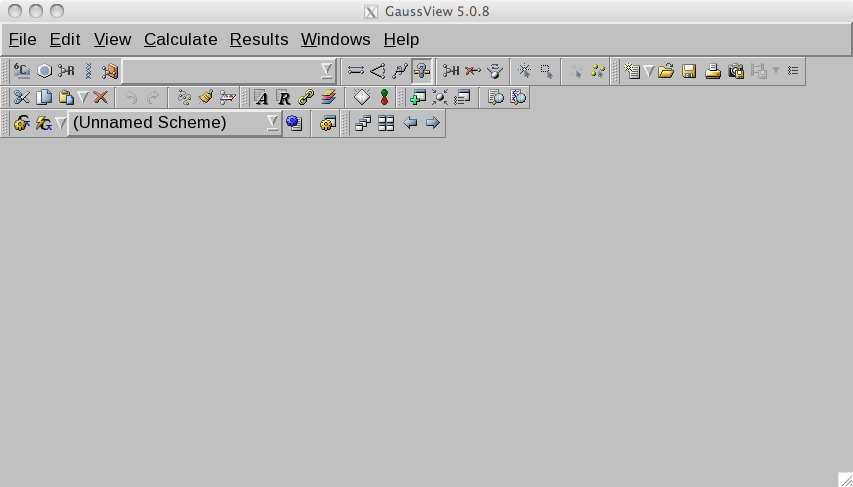Cascade windows using the overlapping-windows icon
Viewport: 853px width, 487px height.
pos(363,123)
